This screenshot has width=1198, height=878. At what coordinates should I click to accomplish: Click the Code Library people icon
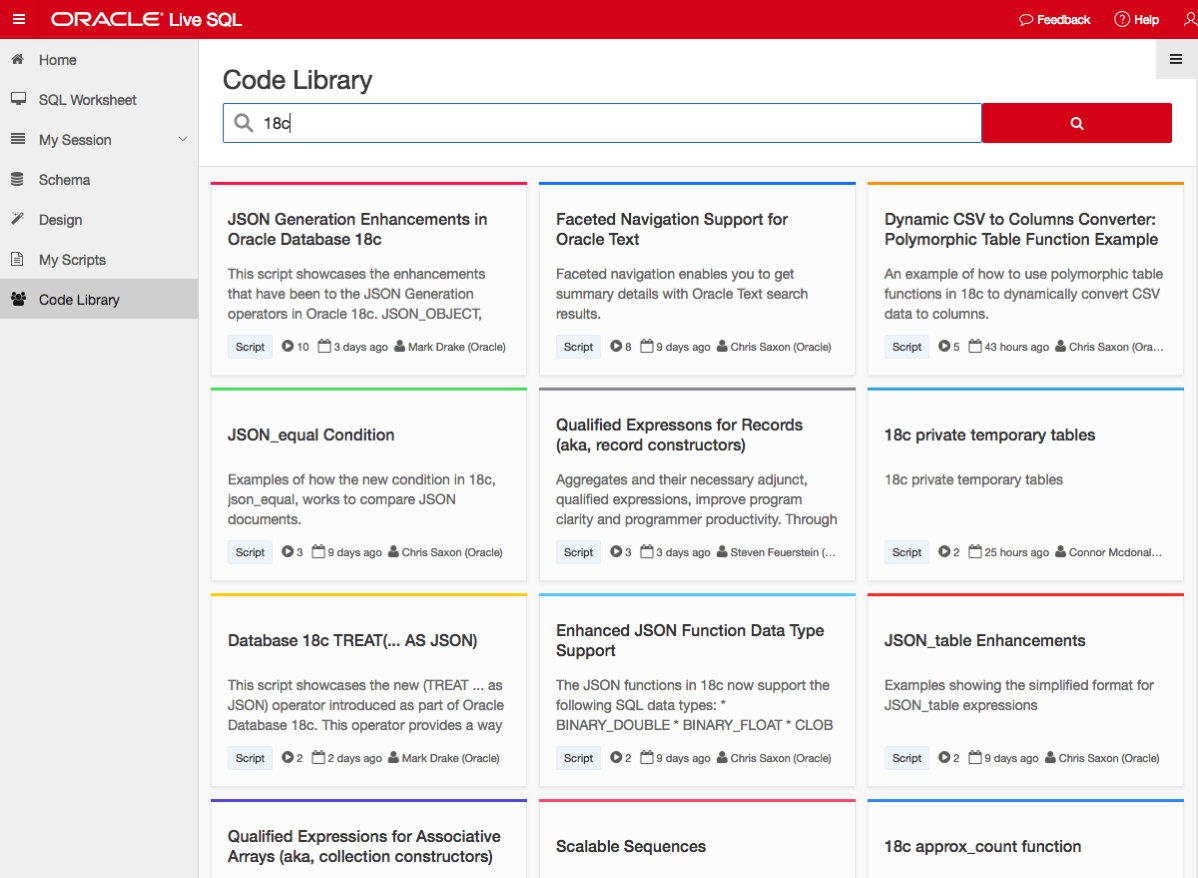click(18, 299)
